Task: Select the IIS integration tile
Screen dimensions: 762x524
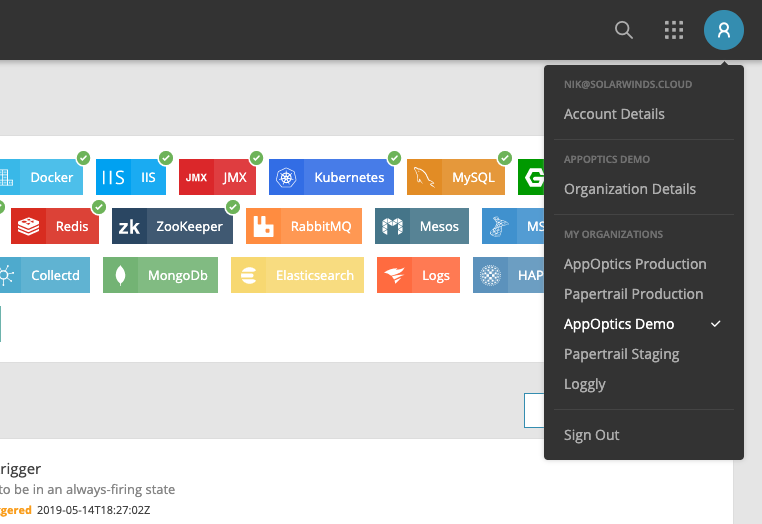Action: tap(131, 177)
